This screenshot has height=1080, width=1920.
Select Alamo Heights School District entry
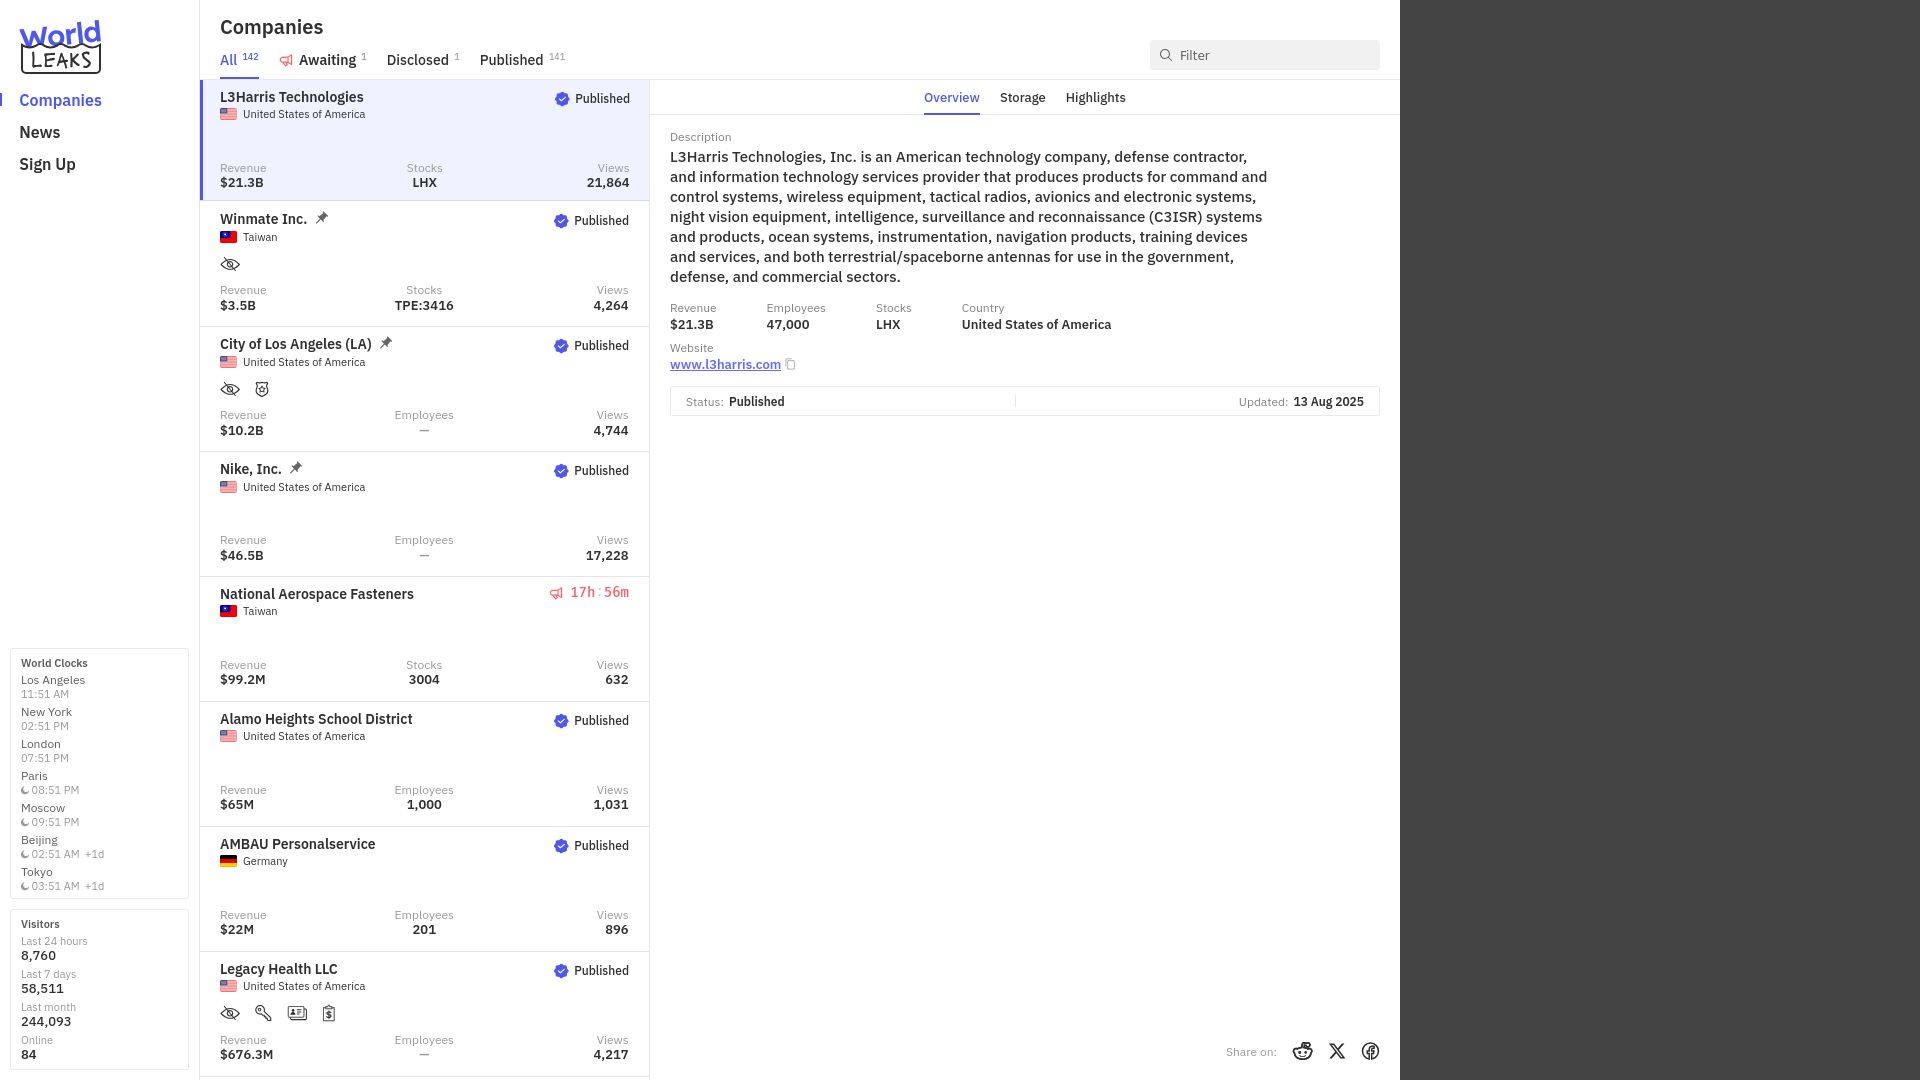pos(425,764)
